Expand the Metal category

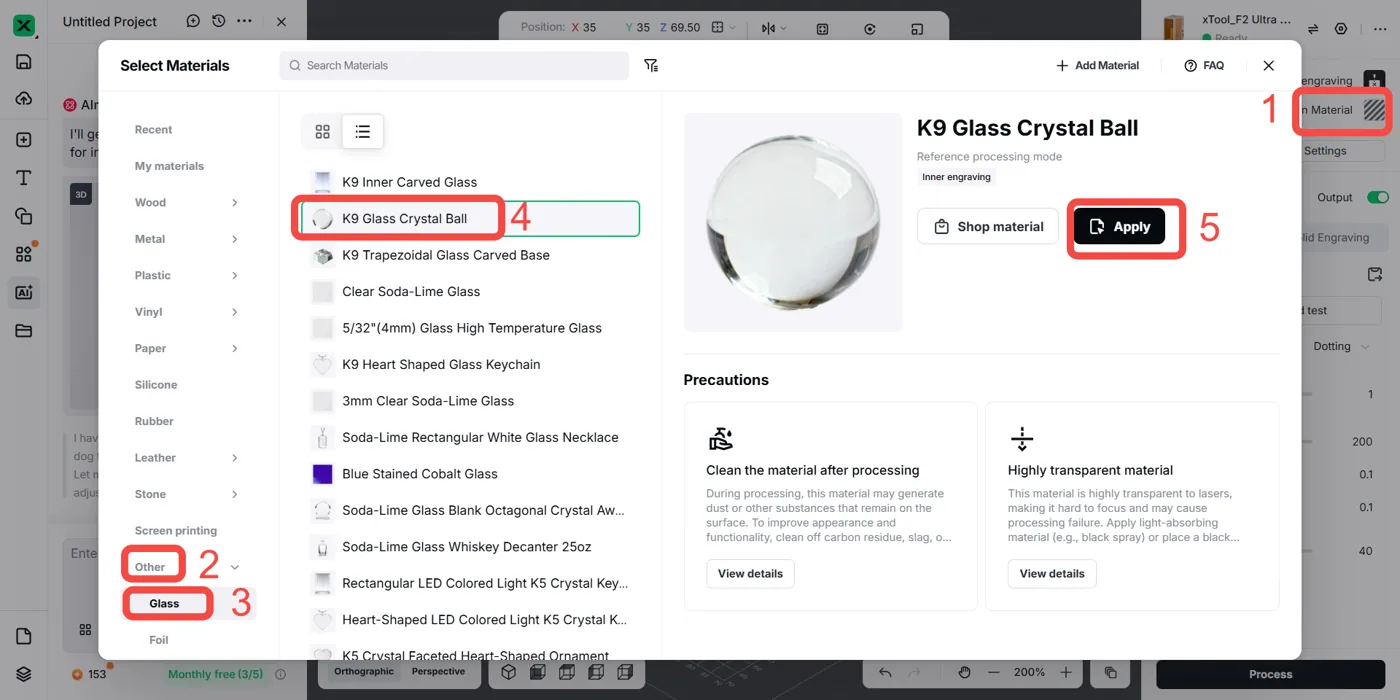tap(187, 239)
